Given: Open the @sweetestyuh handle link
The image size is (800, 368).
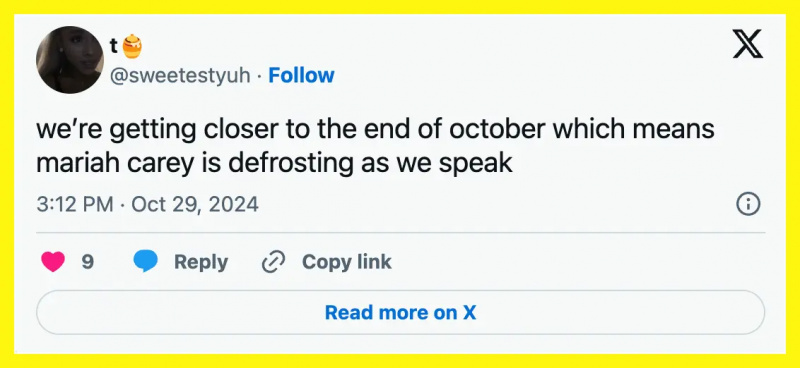Looking at the screenshot, I should [x=180, y=76].
